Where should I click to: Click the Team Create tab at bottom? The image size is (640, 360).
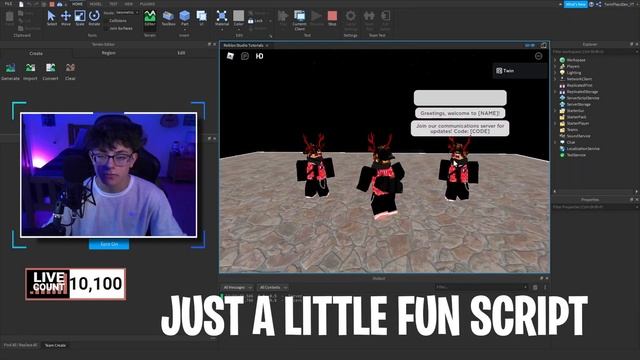click(x=55, y=345)
